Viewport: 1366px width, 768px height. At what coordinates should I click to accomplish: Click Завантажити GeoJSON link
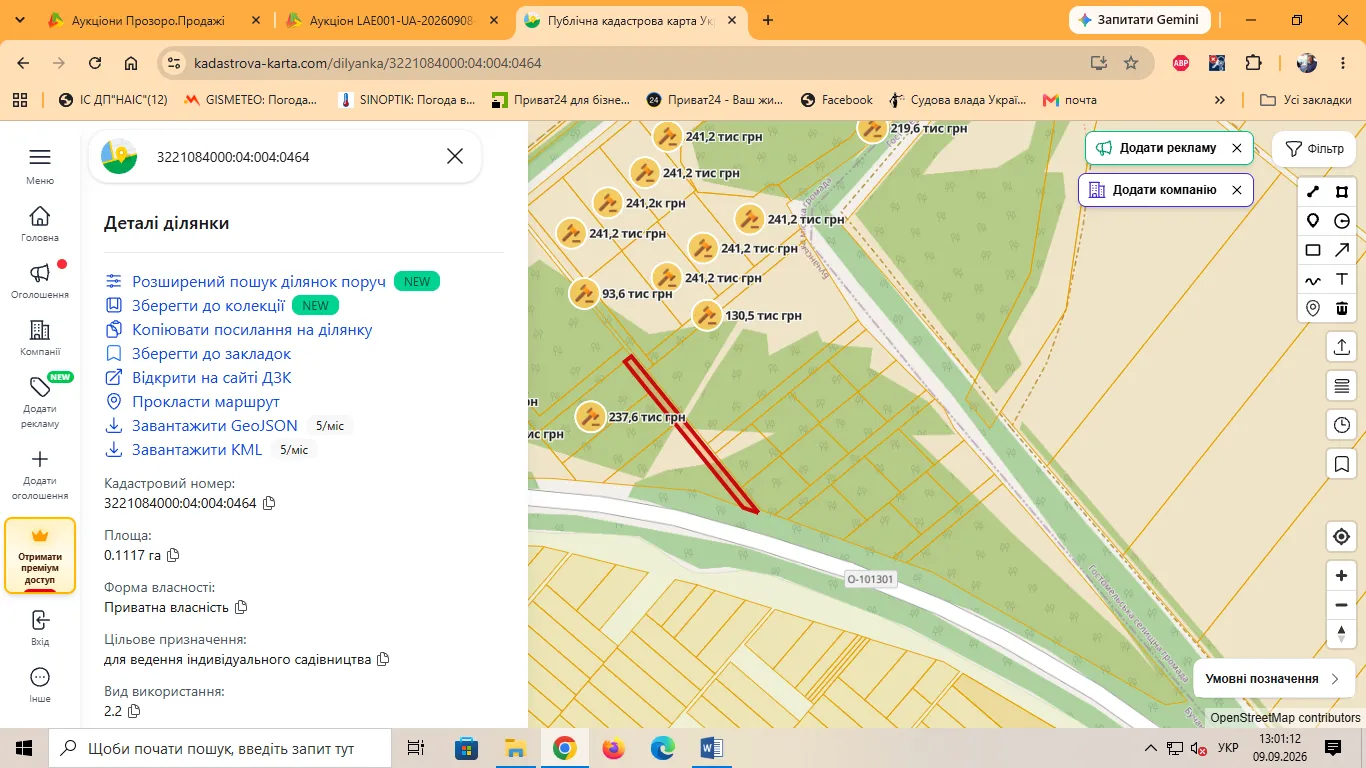coord(215,426)
